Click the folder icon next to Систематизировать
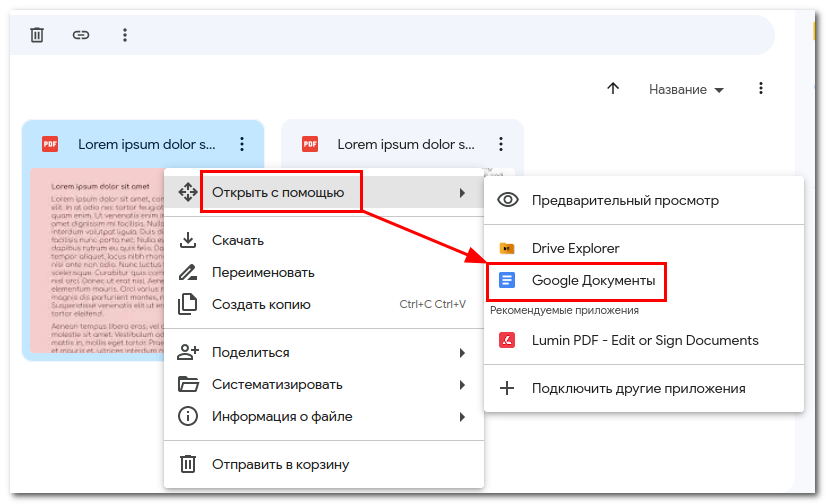Screen dimensions: 826x504 click(x=188, y=384)
